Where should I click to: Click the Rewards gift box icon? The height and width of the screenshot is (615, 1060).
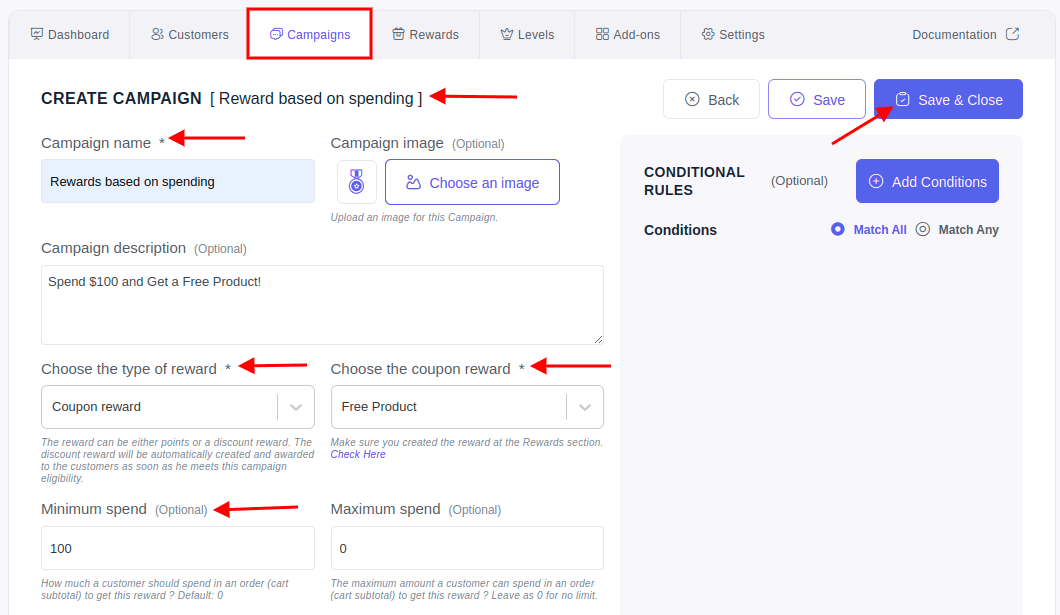tap(399, 34)
